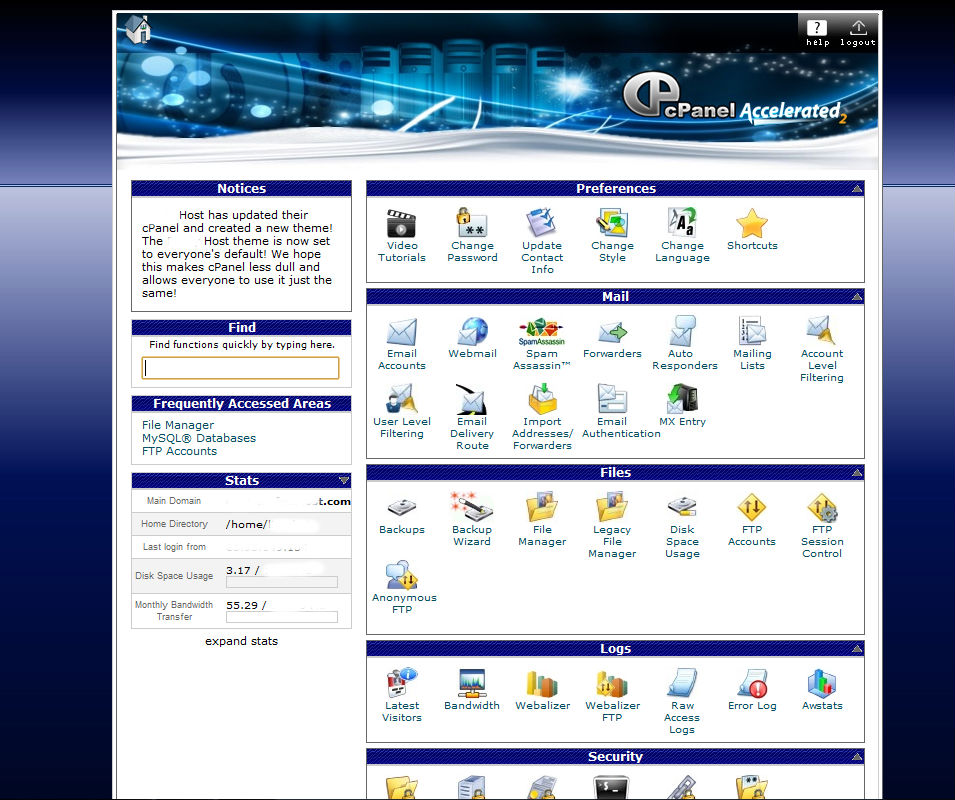Open FTP Accounts
The width and height of the screenshot is (955, 800).
[752, 512]
